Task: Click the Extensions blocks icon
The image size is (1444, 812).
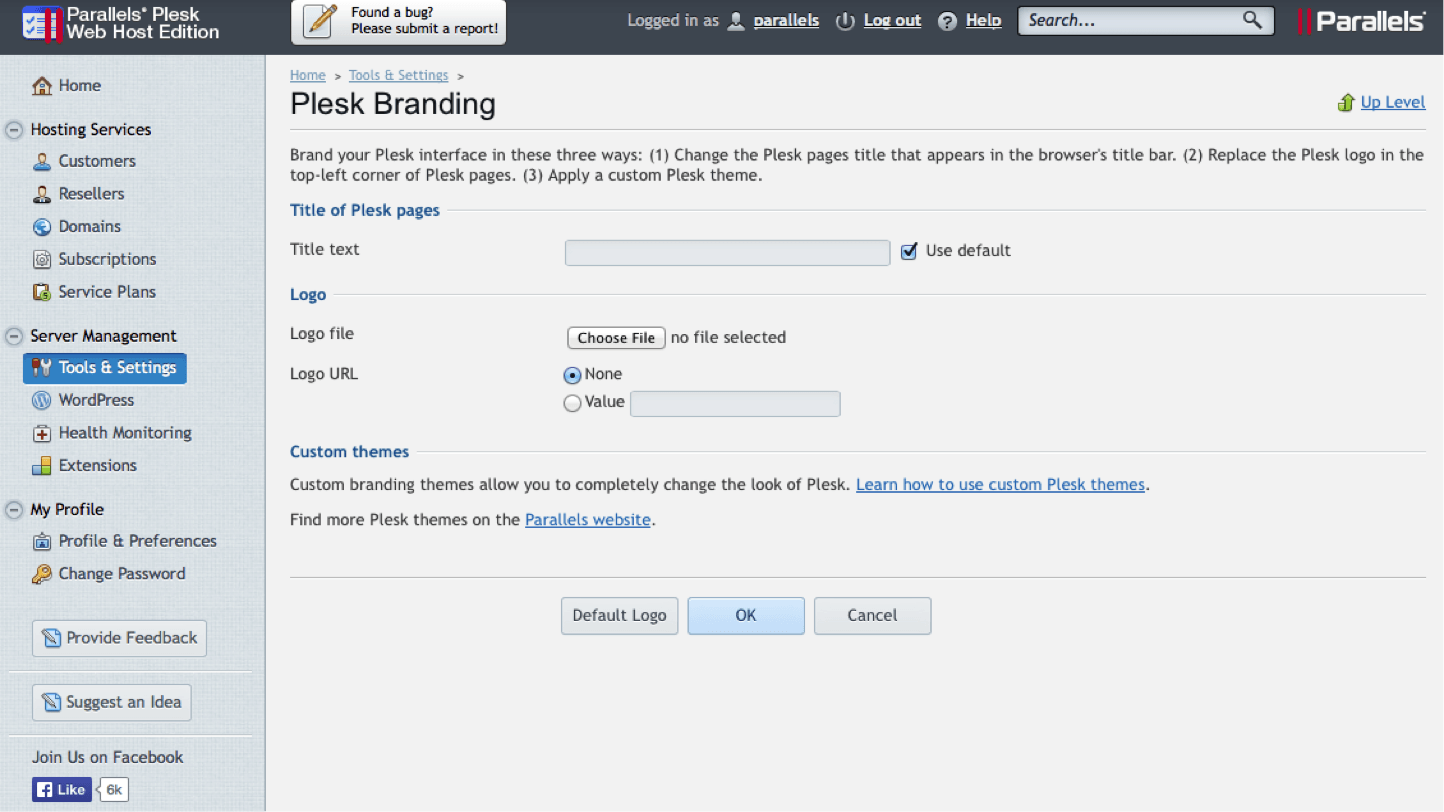Action: click(x=42, y=465)
